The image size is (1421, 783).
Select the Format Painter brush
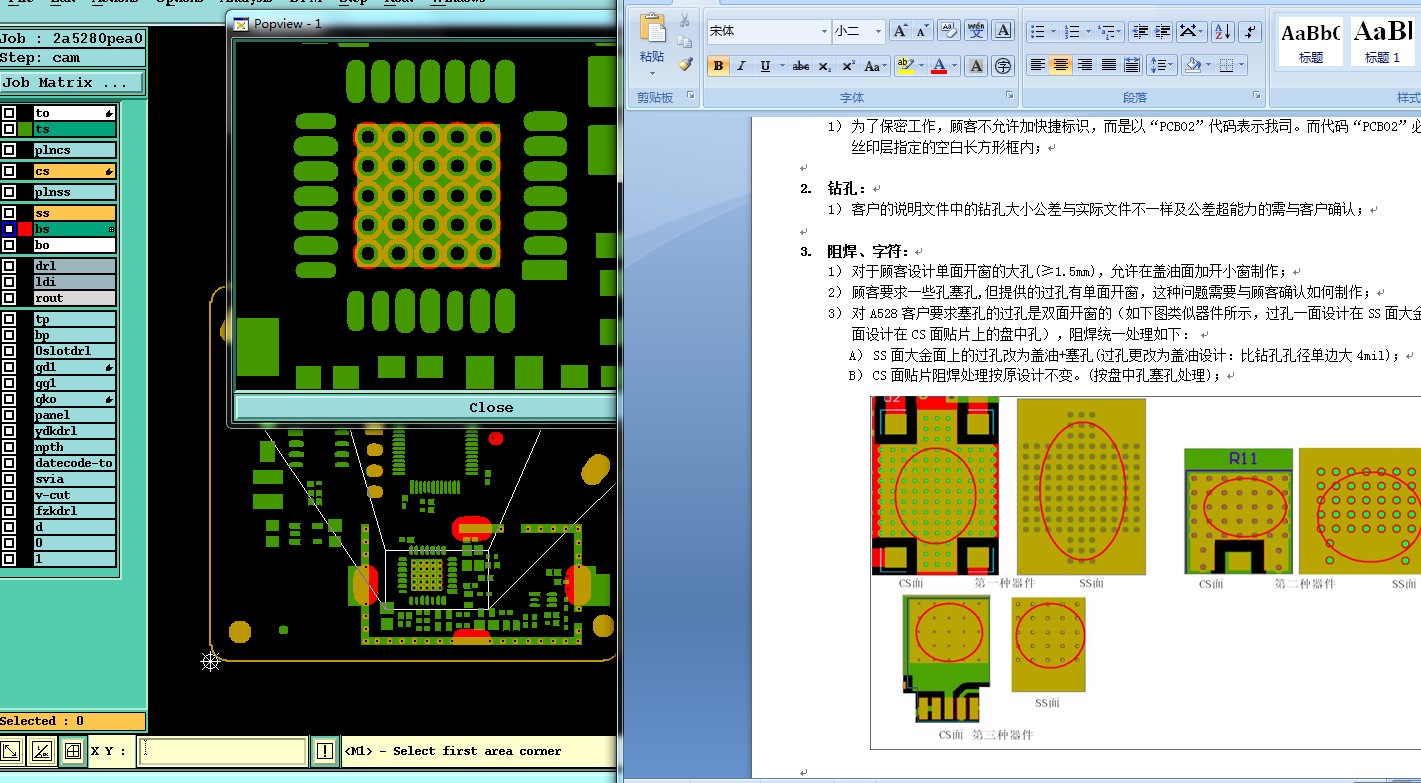click(x=685, y=64)
